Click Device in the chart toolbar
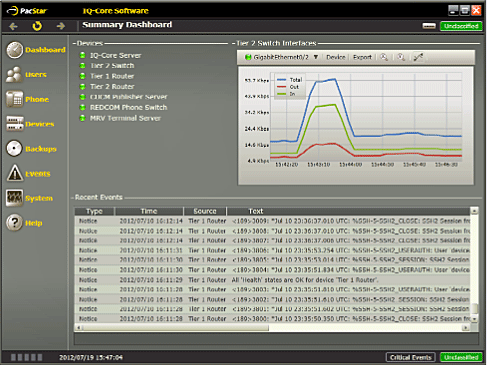487x365 pixels. pyautogui.click(x=336, y=57)
